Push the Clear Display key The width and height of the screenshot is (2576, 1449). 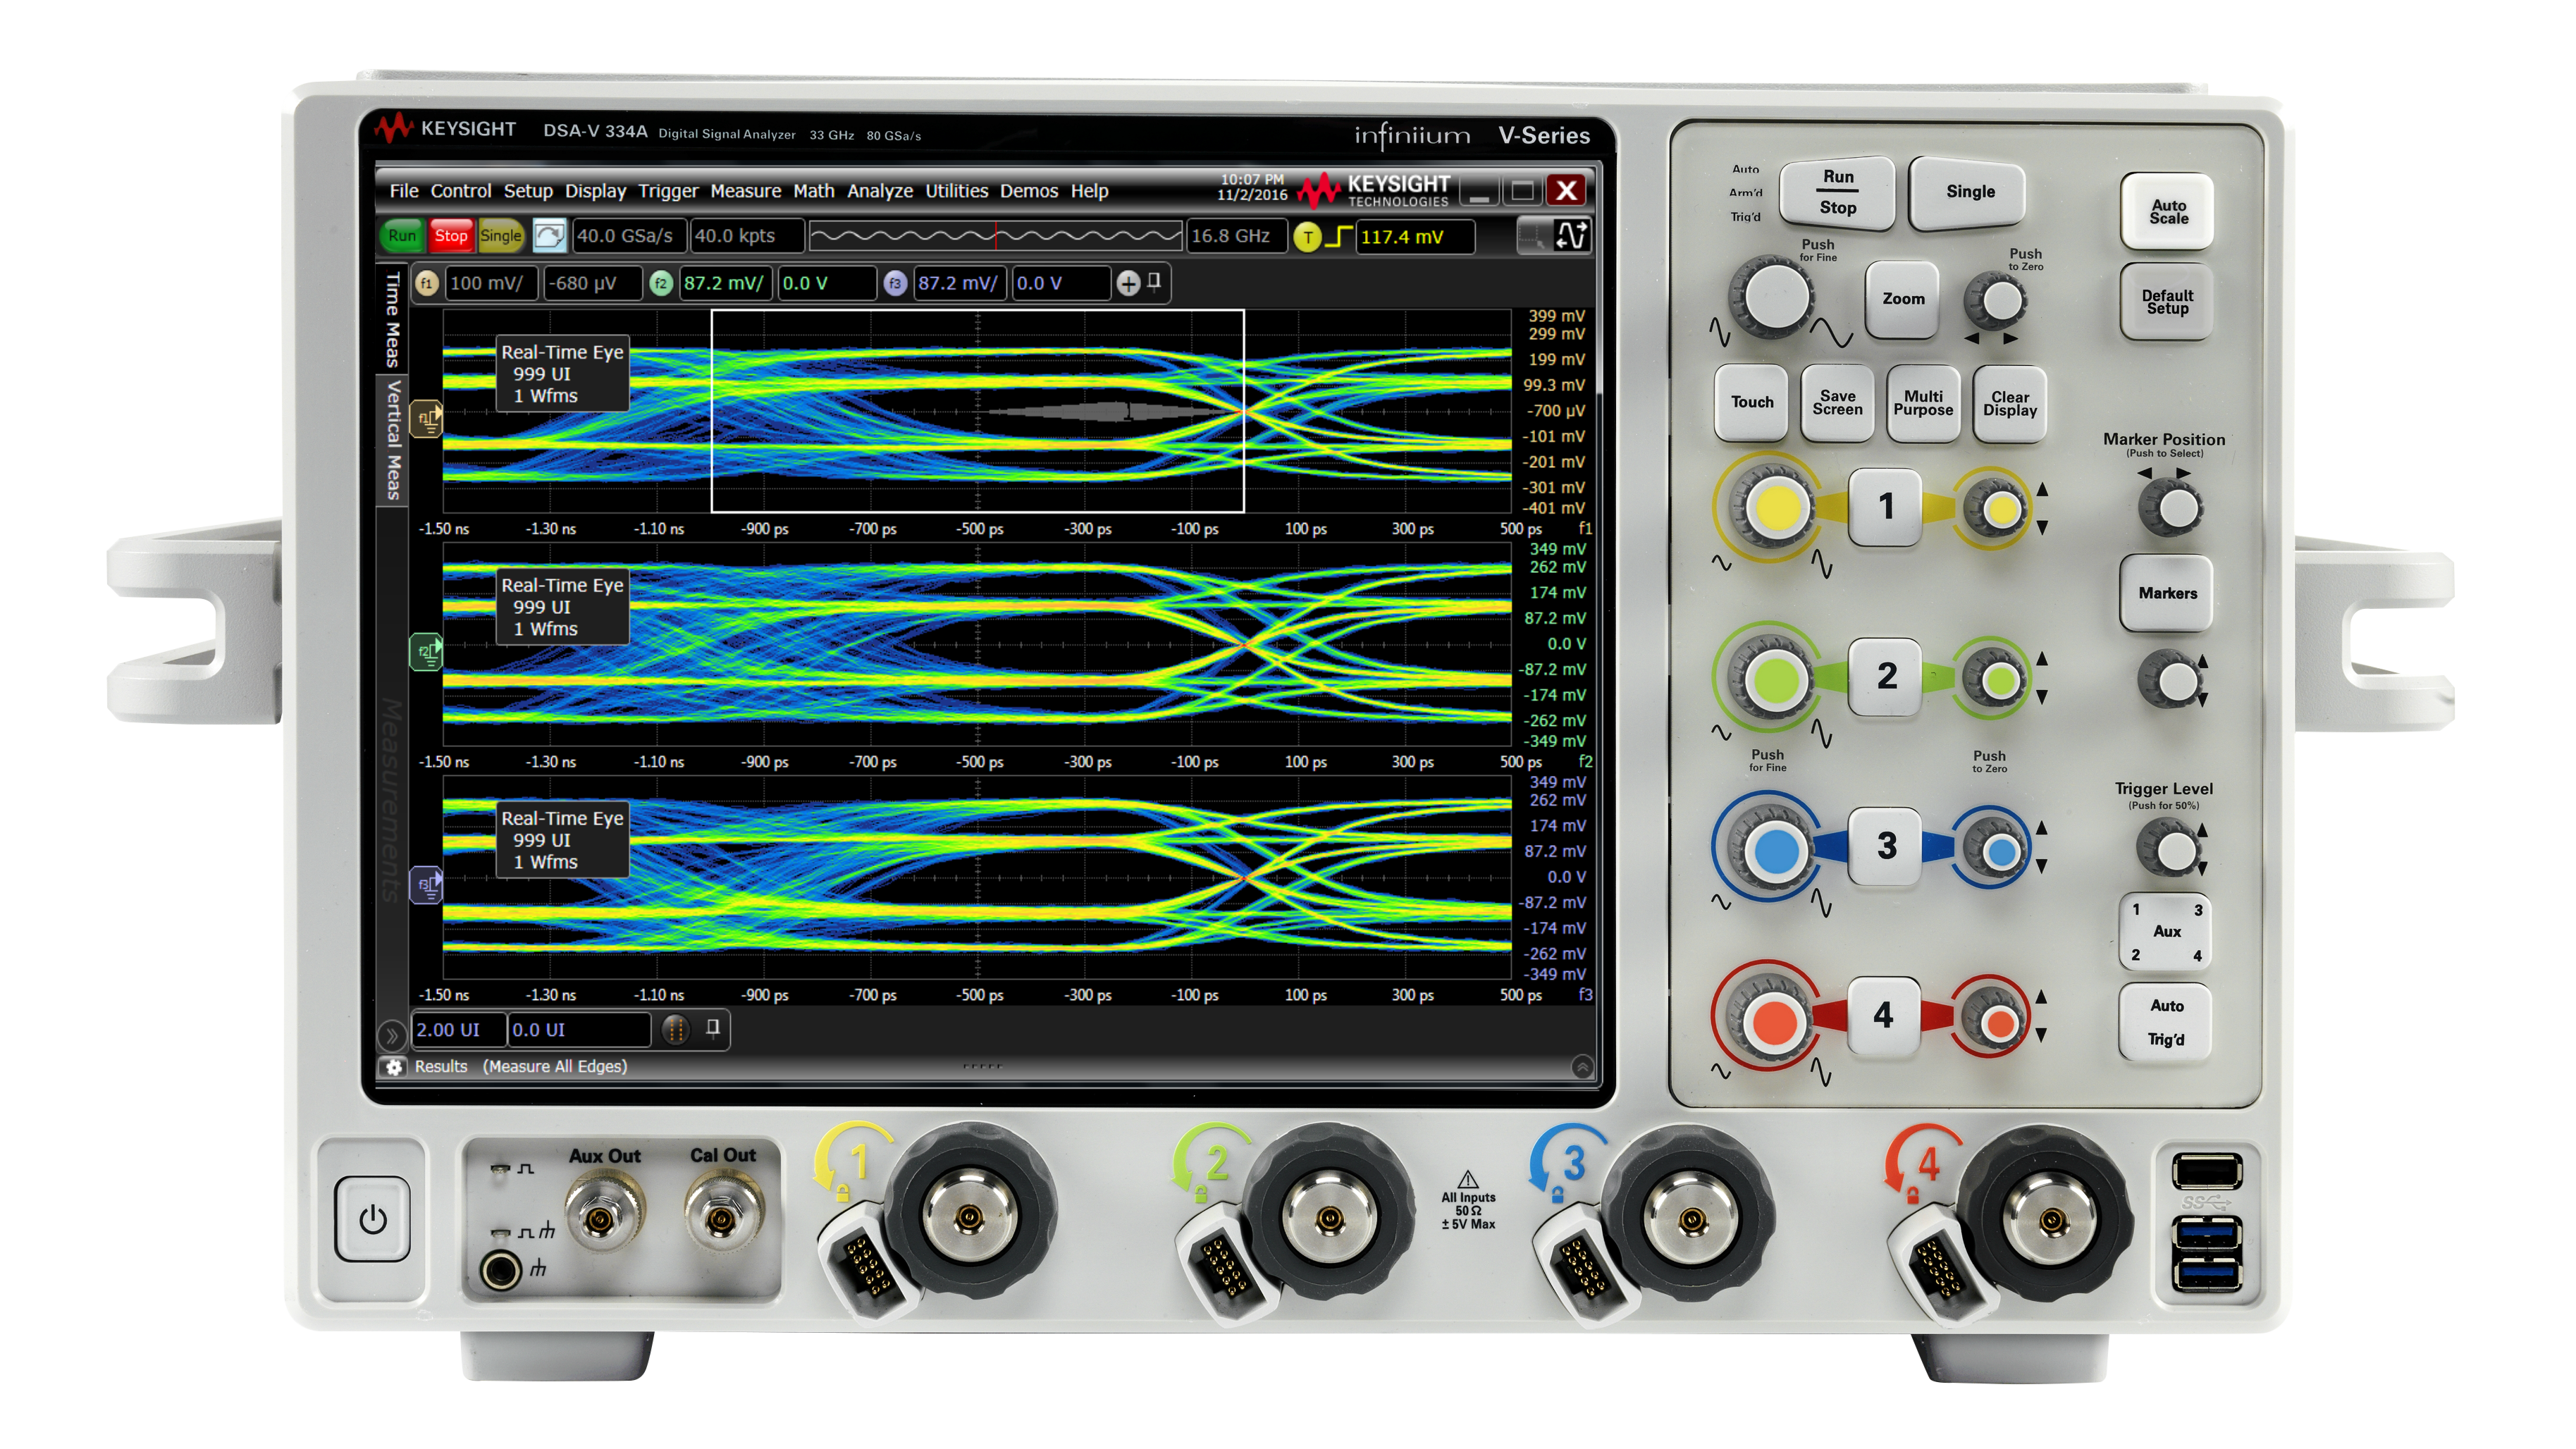(2010, 403)
